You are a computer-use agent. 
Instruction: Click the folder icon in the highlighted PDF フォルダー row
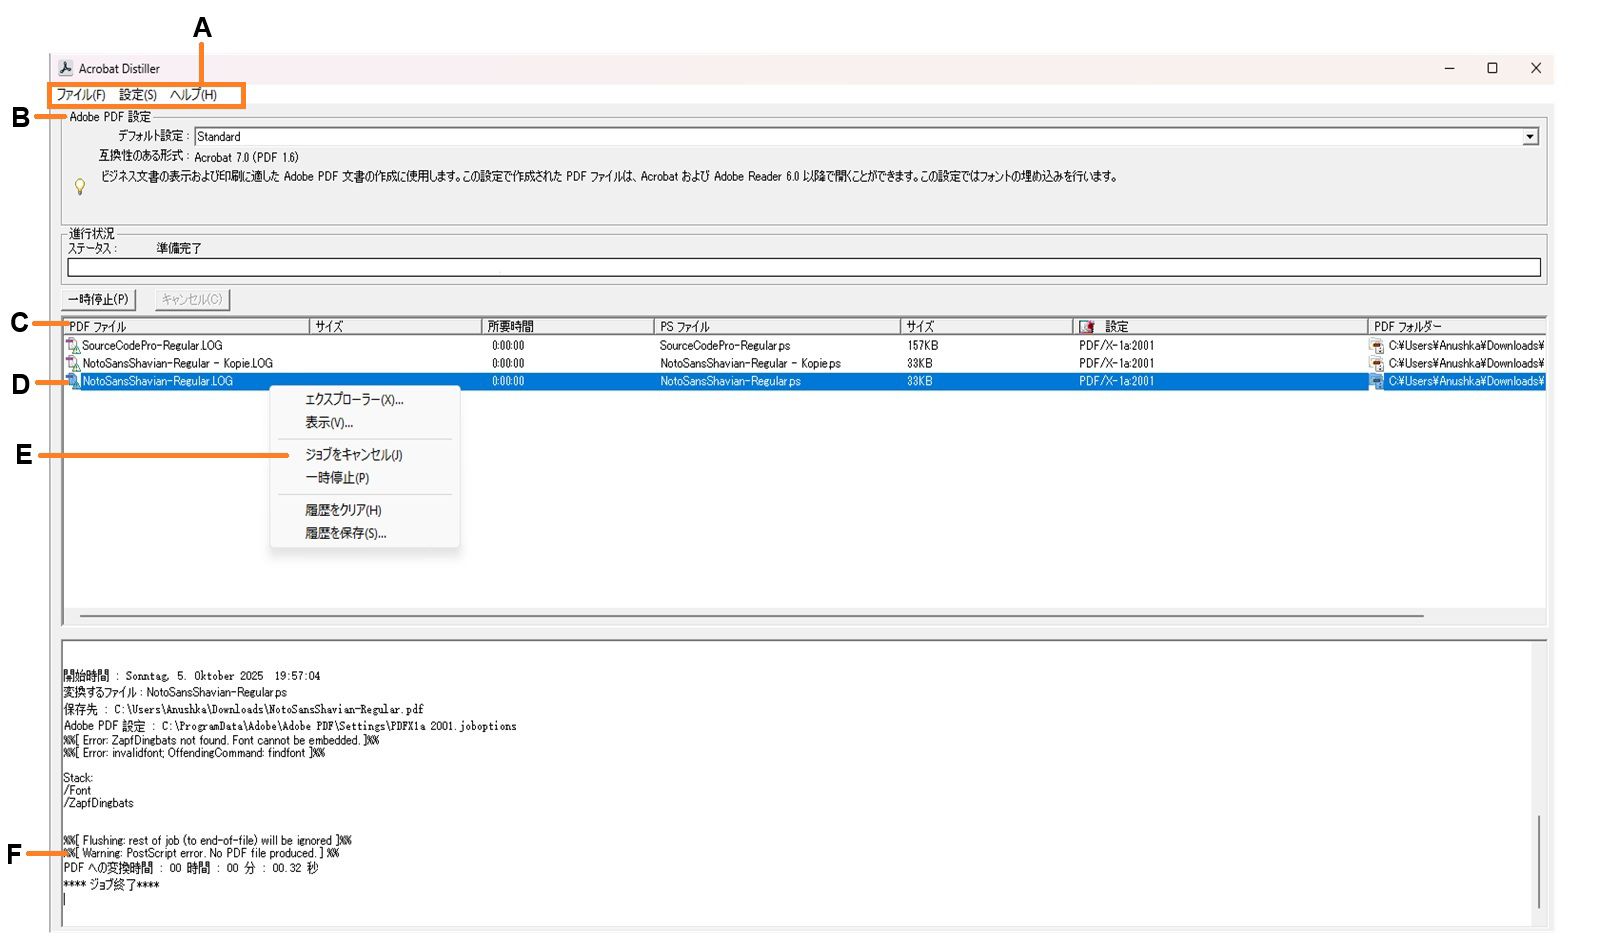click(1378, 381)
